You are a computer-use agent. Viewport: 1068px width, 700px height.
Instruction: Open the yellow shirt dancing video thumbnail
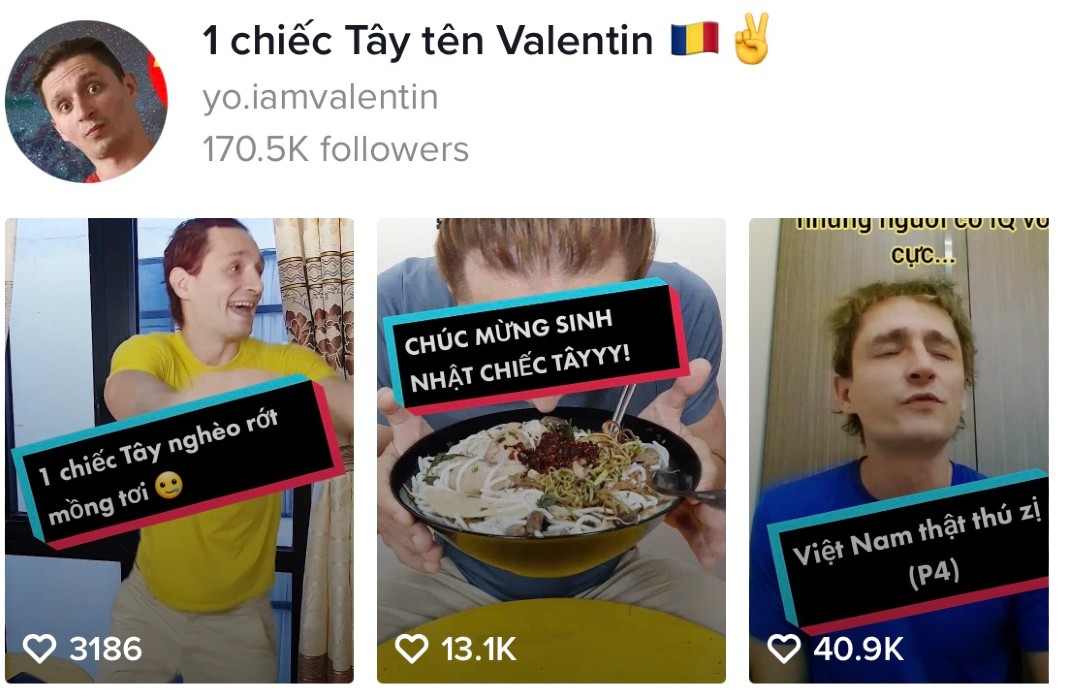click(x=179, y=450)
